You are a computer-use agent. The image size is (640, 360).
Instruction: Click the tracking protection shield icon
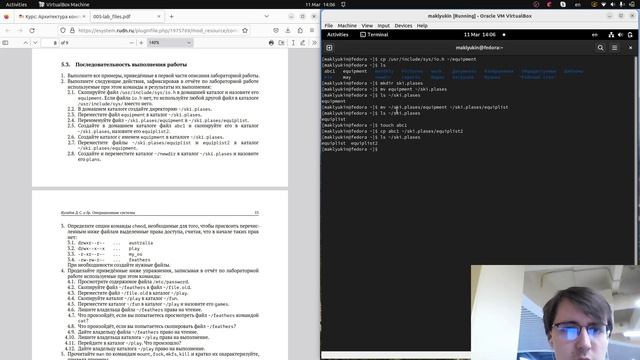63,31
